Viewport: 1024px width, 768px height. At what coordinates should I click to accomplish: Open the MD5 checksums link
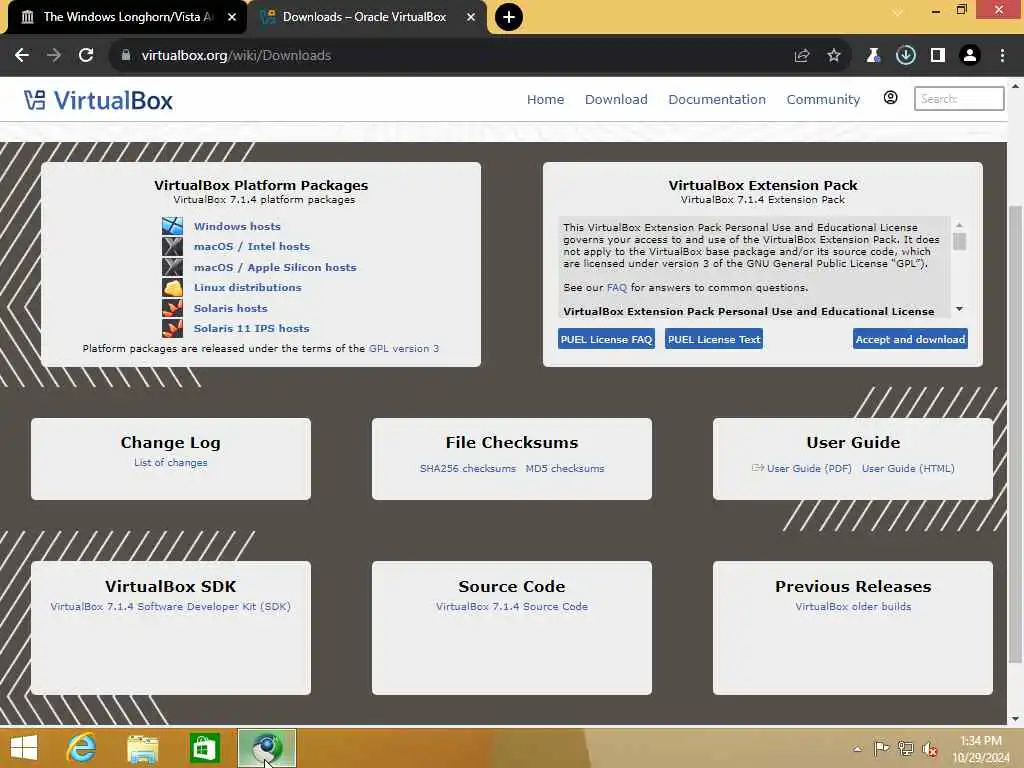[565, 468]
